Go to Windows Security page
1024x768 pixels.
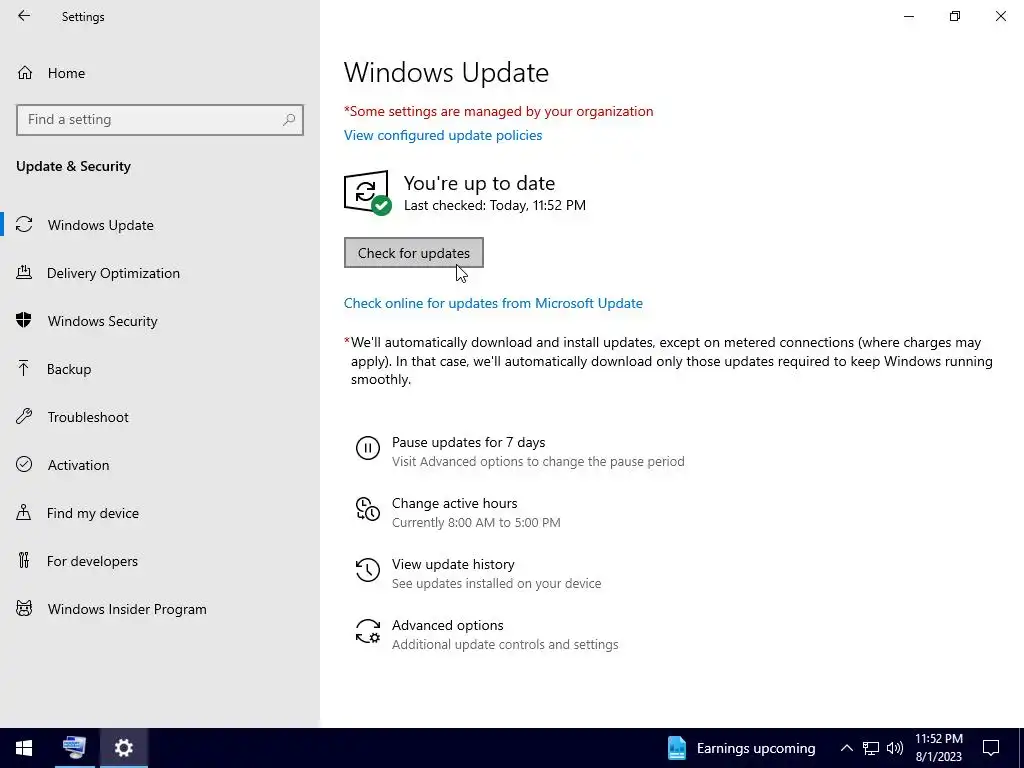pos(160,321)
